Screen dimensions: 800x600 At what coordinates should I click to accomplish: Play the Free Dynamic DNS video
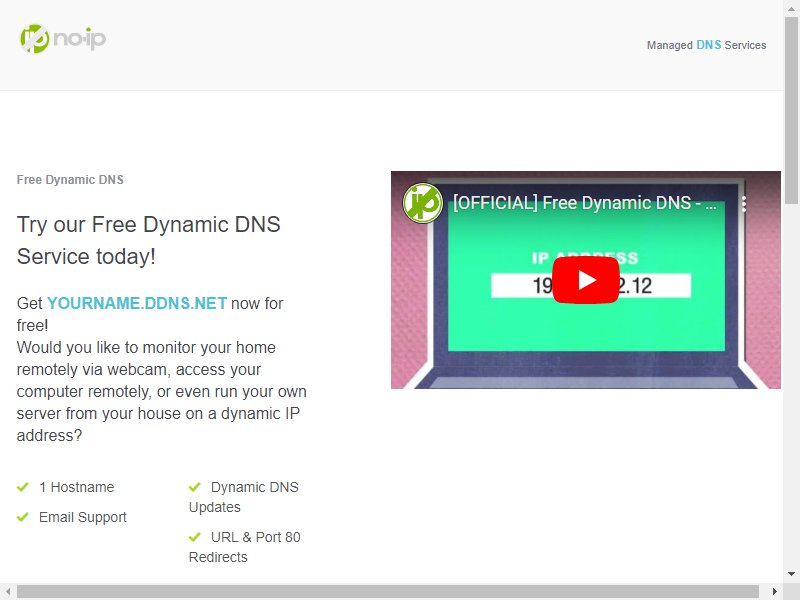point(586,280)
